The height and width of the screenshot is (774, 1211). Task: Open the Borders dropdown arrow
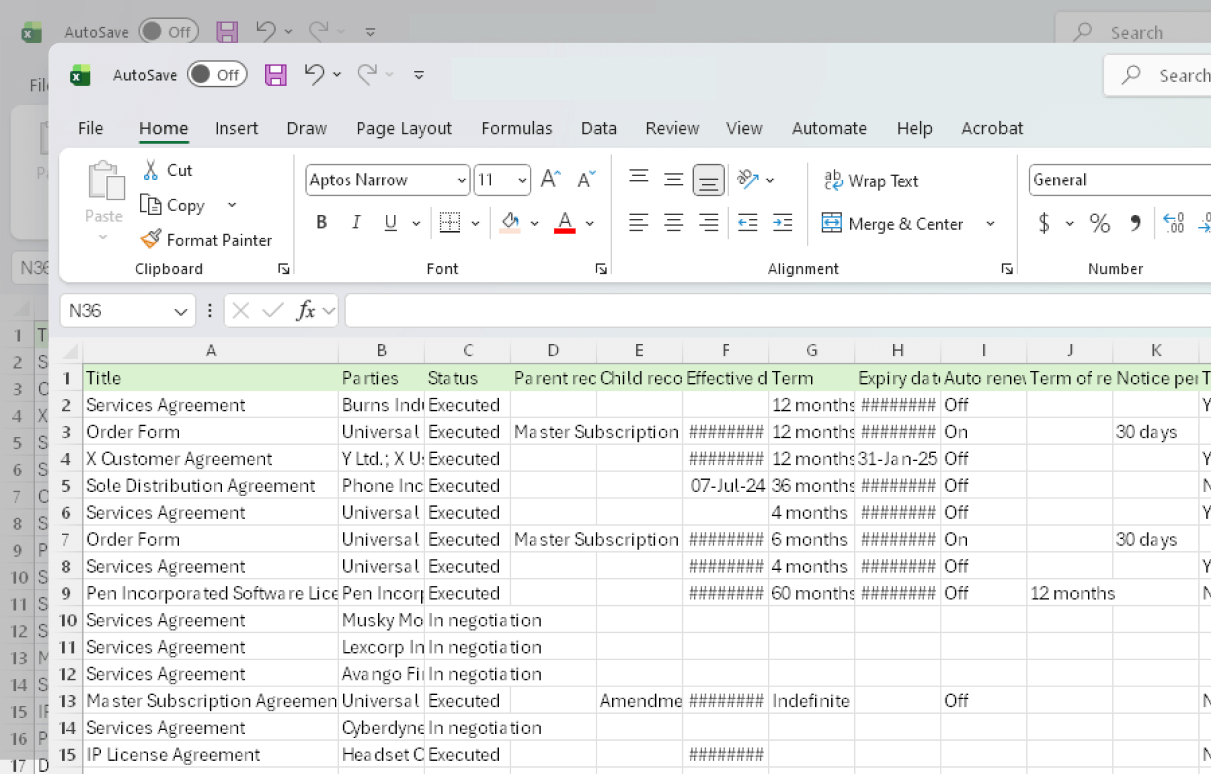pos(475,223)
